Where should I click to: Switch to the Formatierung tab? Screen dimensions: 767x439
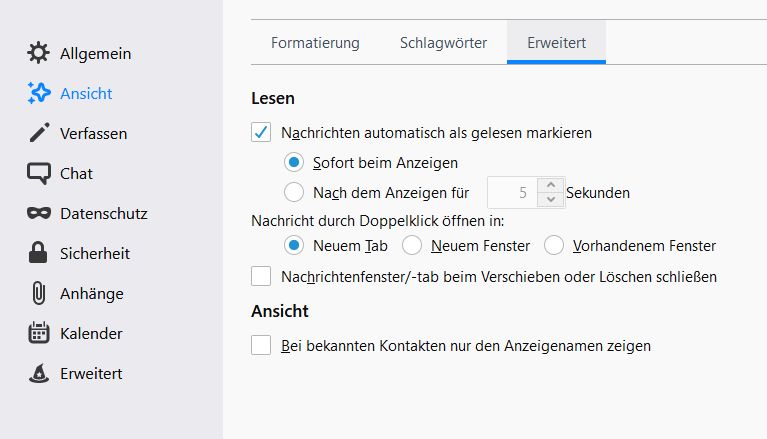[x=315, y=43]
